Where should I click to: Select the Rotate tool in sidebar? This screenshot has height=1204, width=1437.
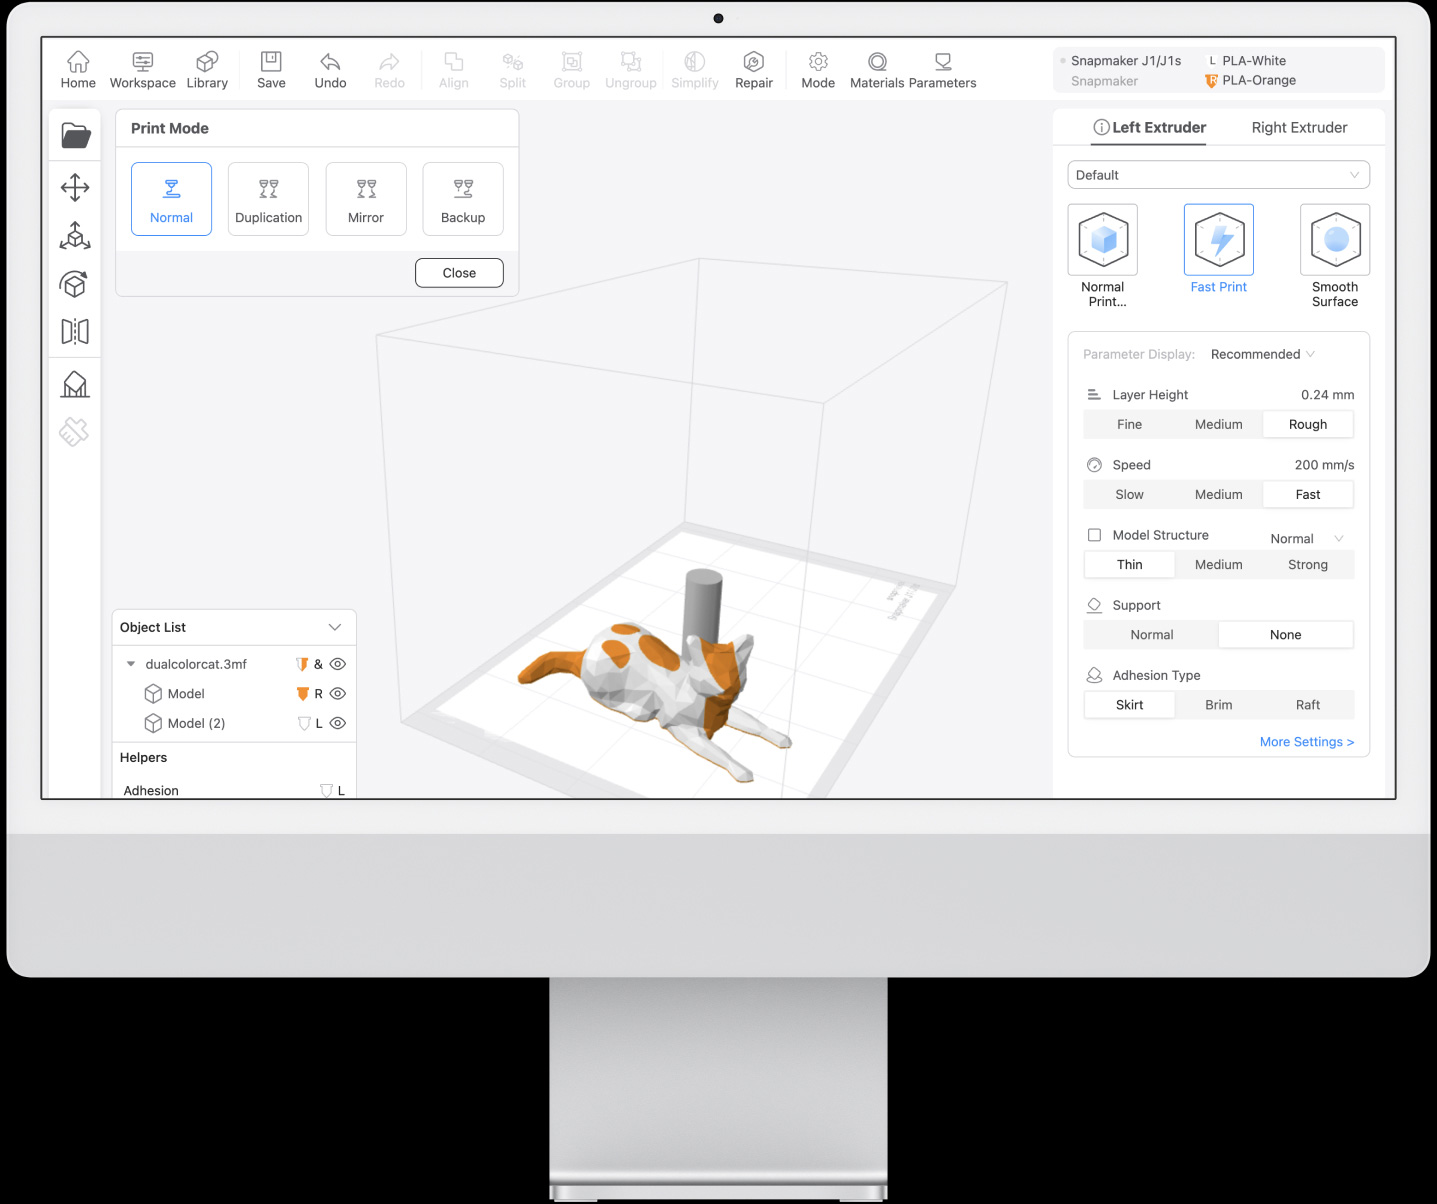tap(75, 284)
